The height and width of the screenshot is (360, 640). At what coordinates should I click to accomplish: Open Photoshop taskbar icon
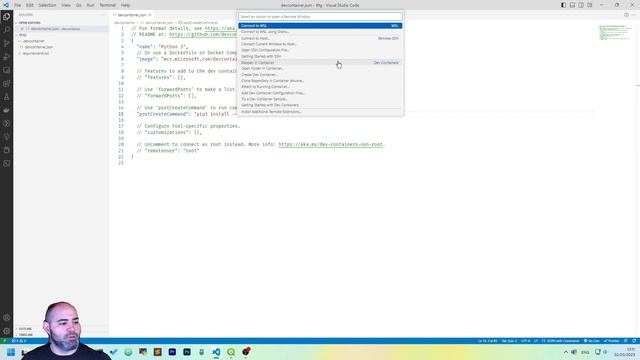[187, 352]
